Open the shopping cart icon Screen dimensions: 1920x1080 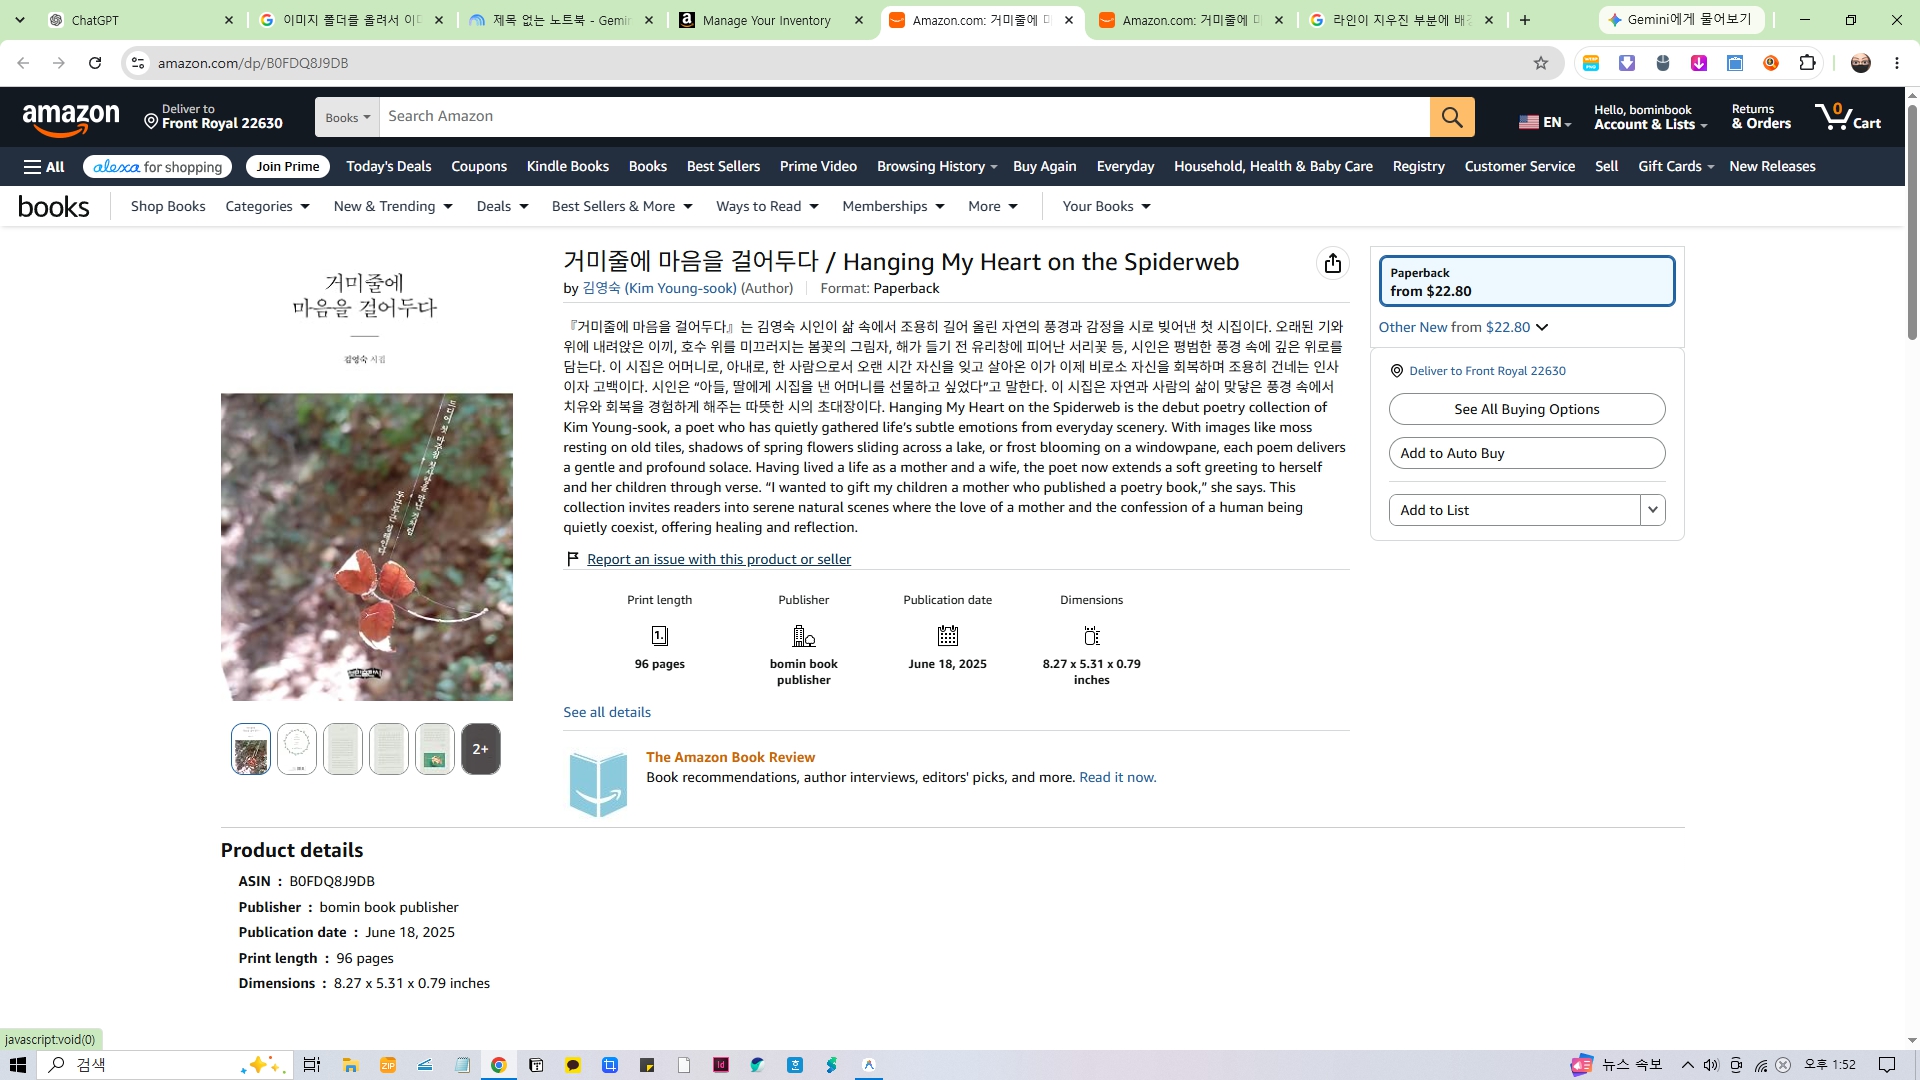(x=1848, y=117)
